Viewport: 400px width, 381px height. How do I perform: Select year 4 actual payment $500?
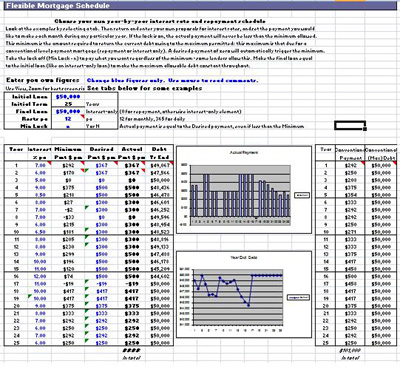click(132, 188)
